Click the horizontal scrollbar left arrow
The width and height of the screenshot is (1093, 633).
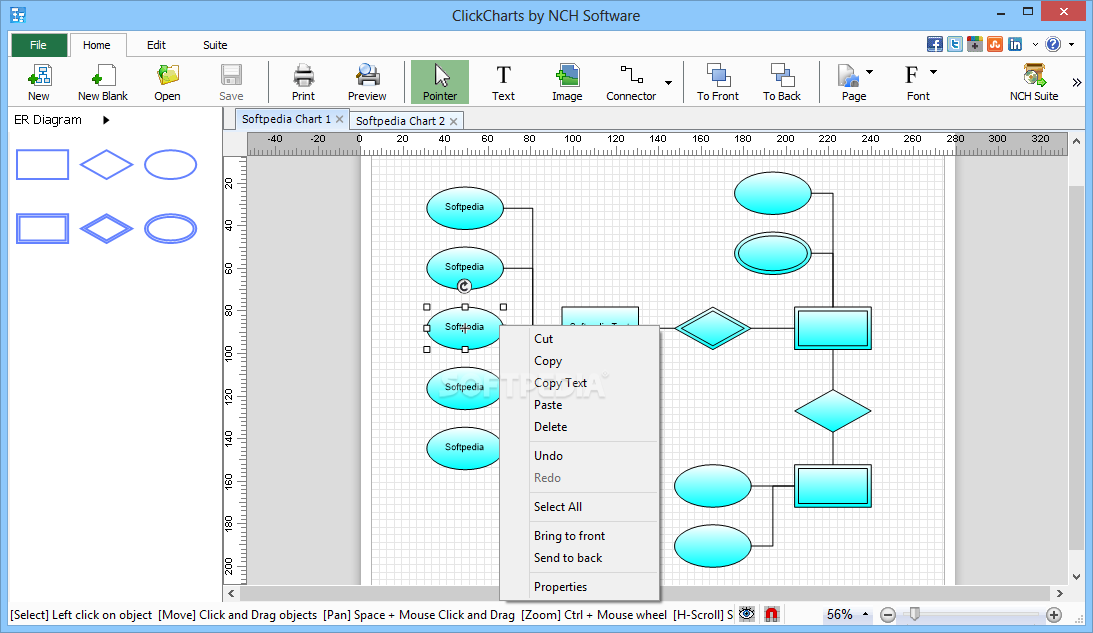click(x=231, y=593)
